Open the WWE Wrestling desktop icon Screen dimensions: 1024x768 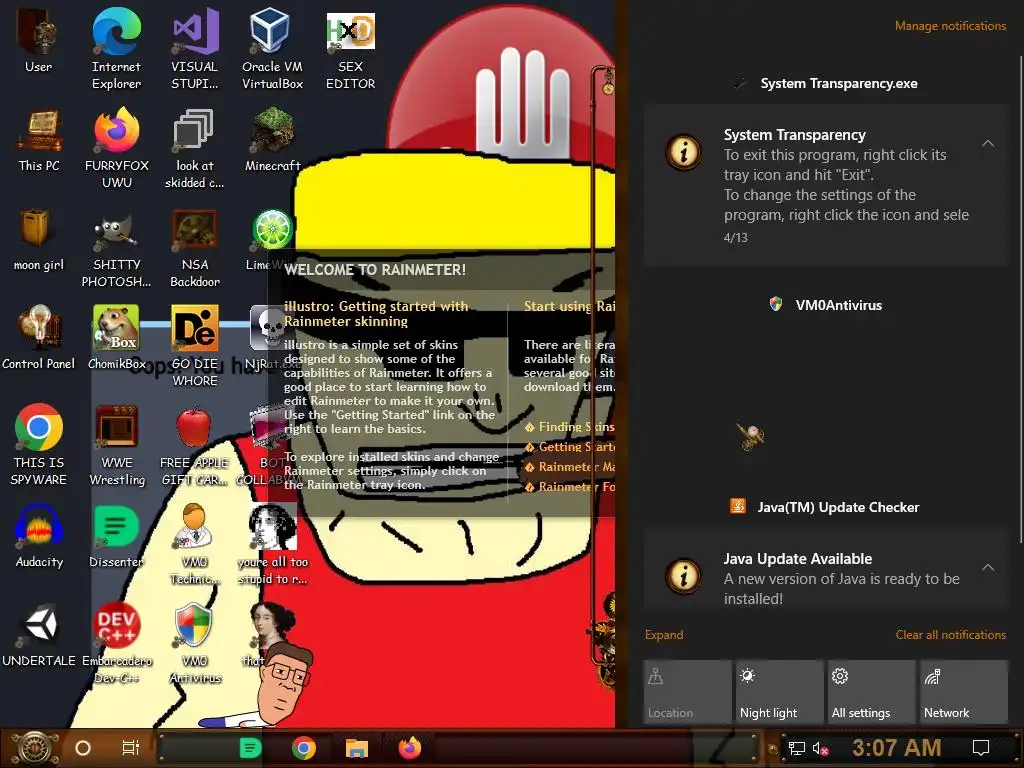[117, 445]
